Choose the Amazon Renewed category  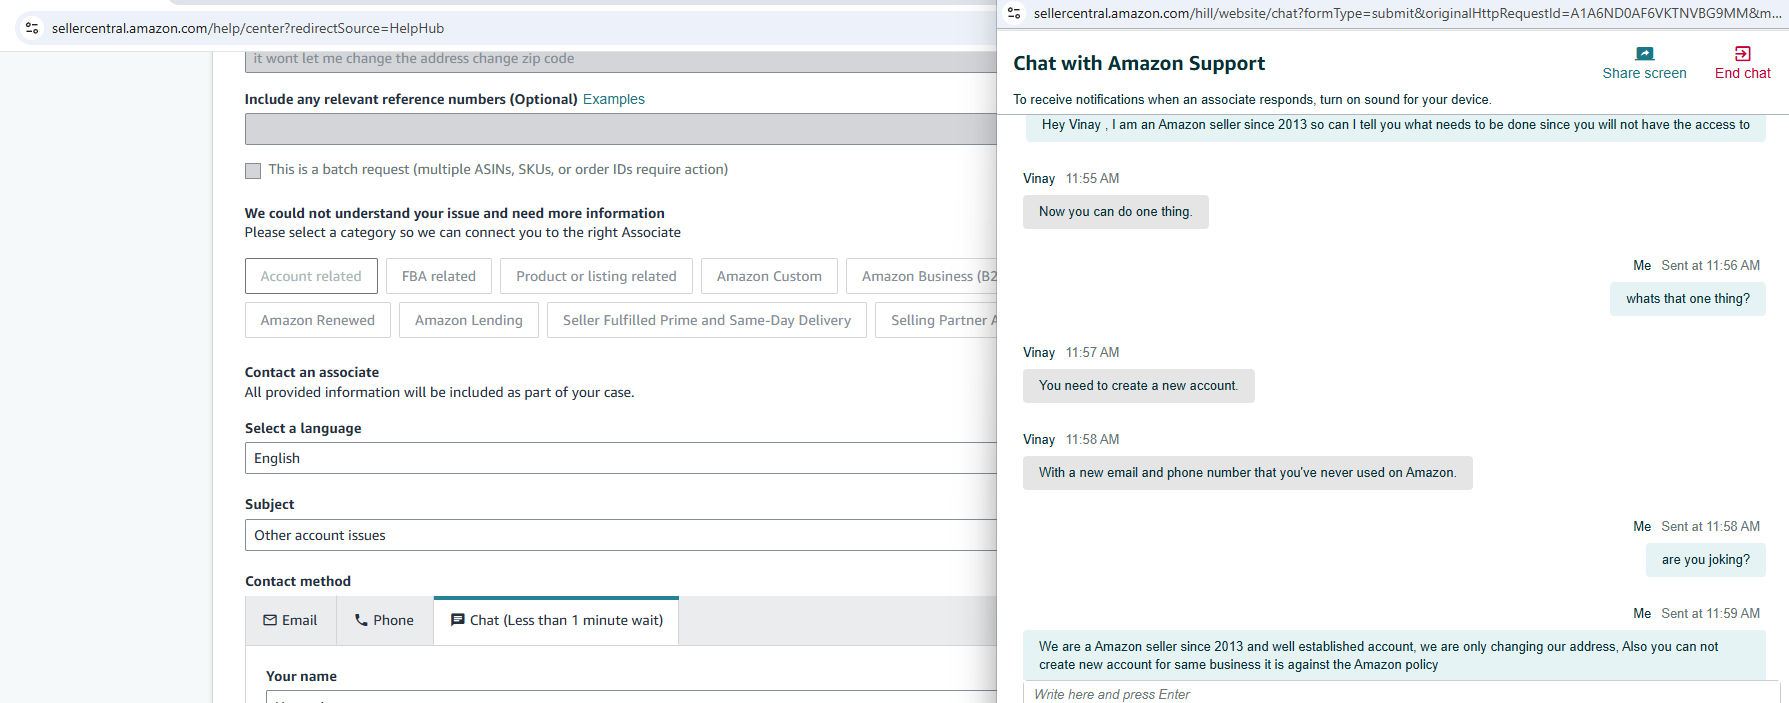318,320
